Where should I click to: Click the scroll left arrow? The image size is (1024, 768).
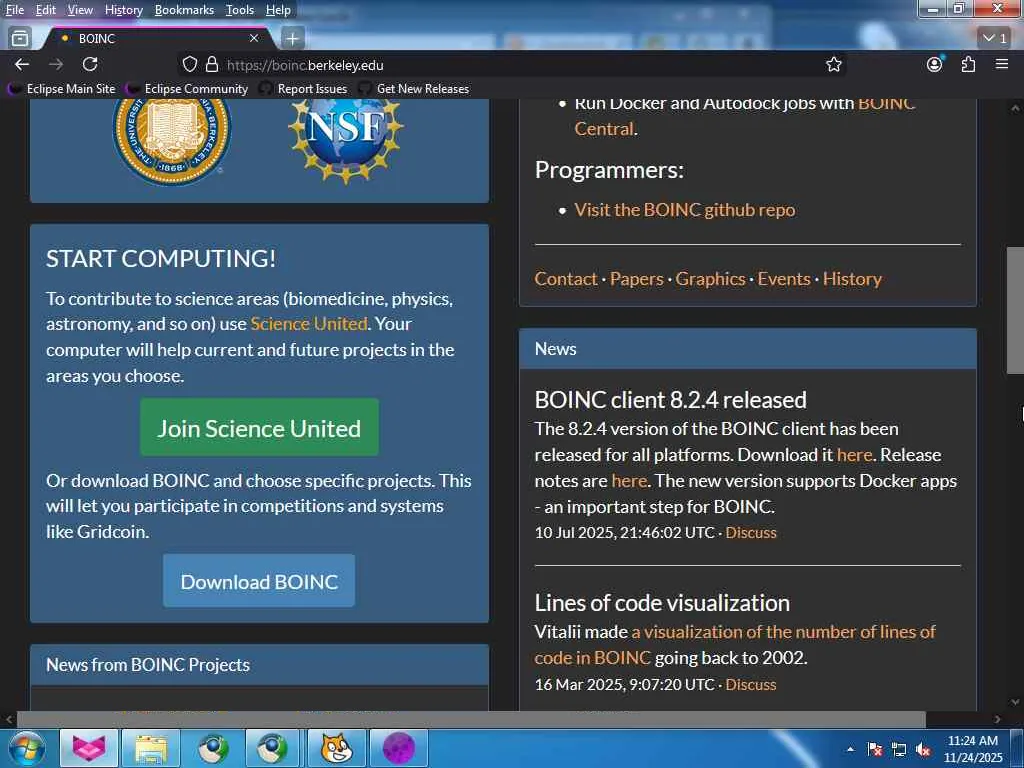(8, 719)
